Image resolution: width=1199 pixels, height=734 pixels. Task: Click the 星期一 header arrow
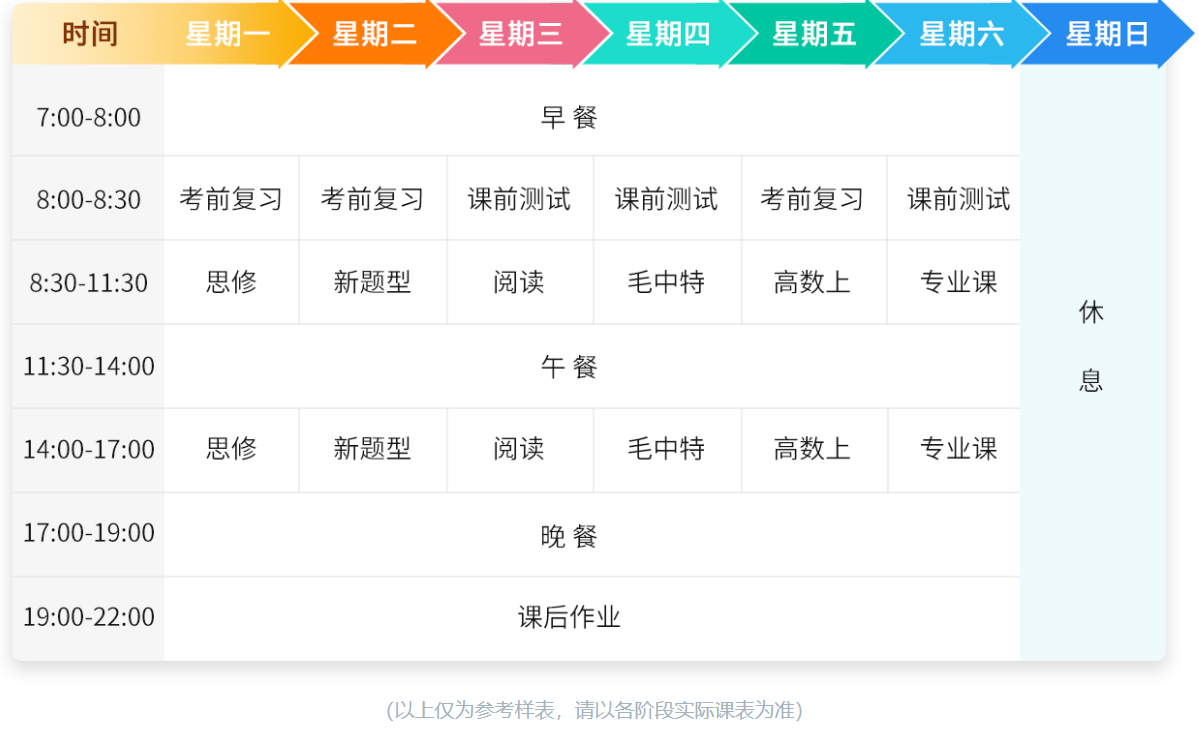click(x=228, y=34)
